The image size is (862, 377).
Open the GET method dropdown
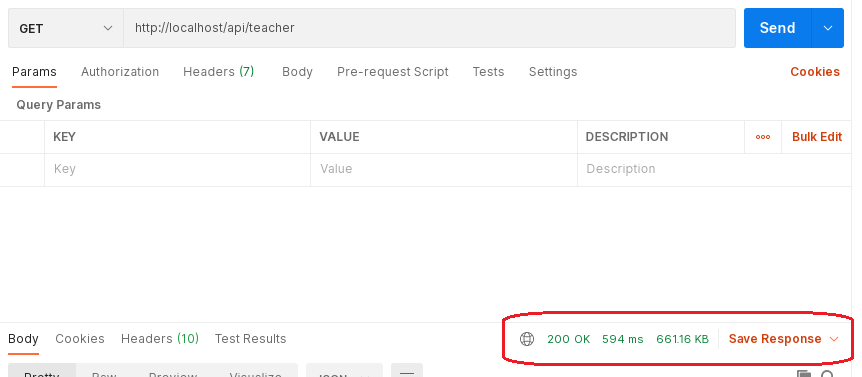pyautogui.click(x=66, y=28)
